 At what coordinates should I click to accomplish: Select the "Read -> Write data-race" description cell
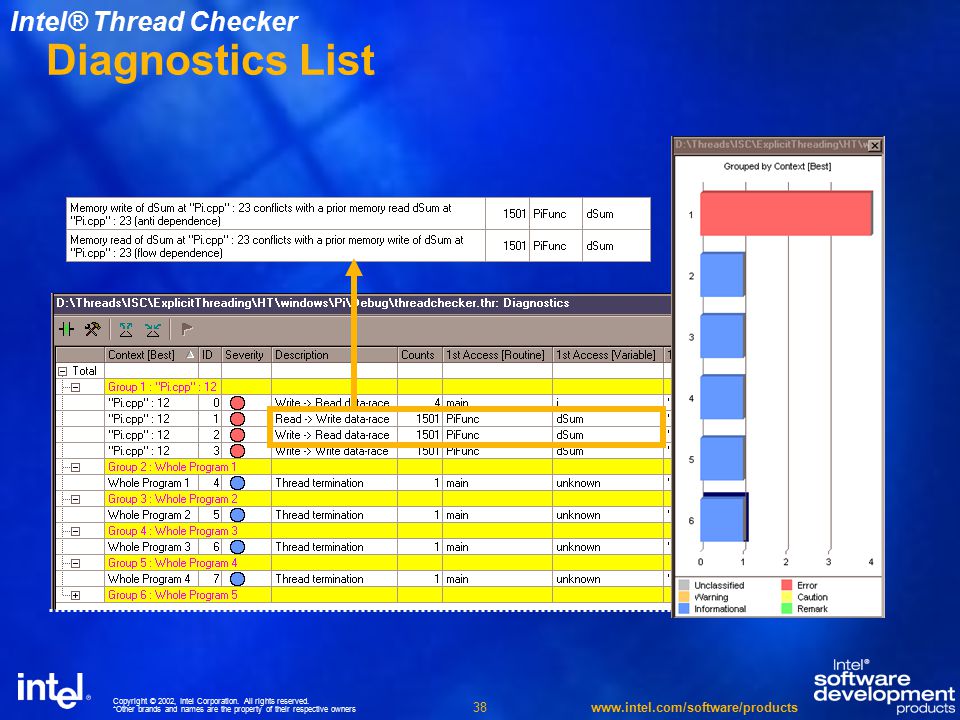332,419
